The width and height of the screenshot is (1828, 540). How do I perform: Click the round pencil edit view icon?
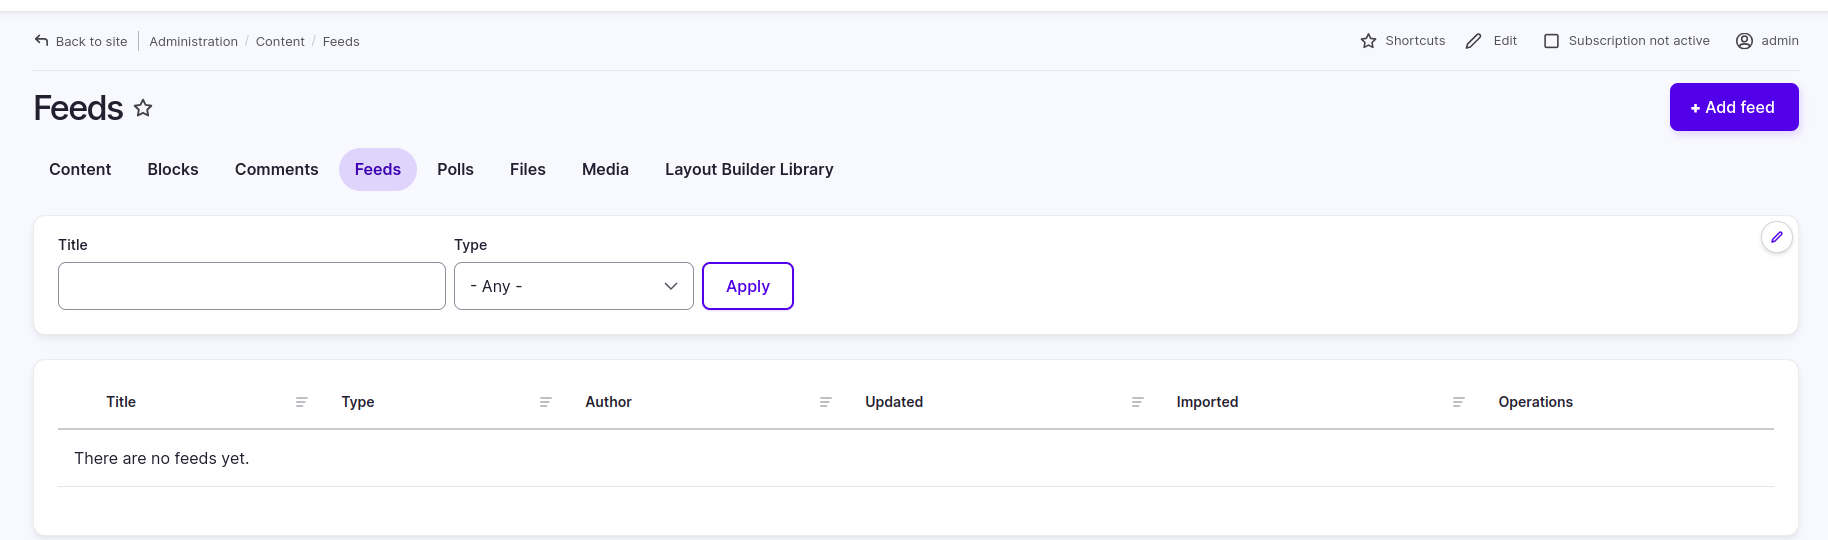(1777, 237)
